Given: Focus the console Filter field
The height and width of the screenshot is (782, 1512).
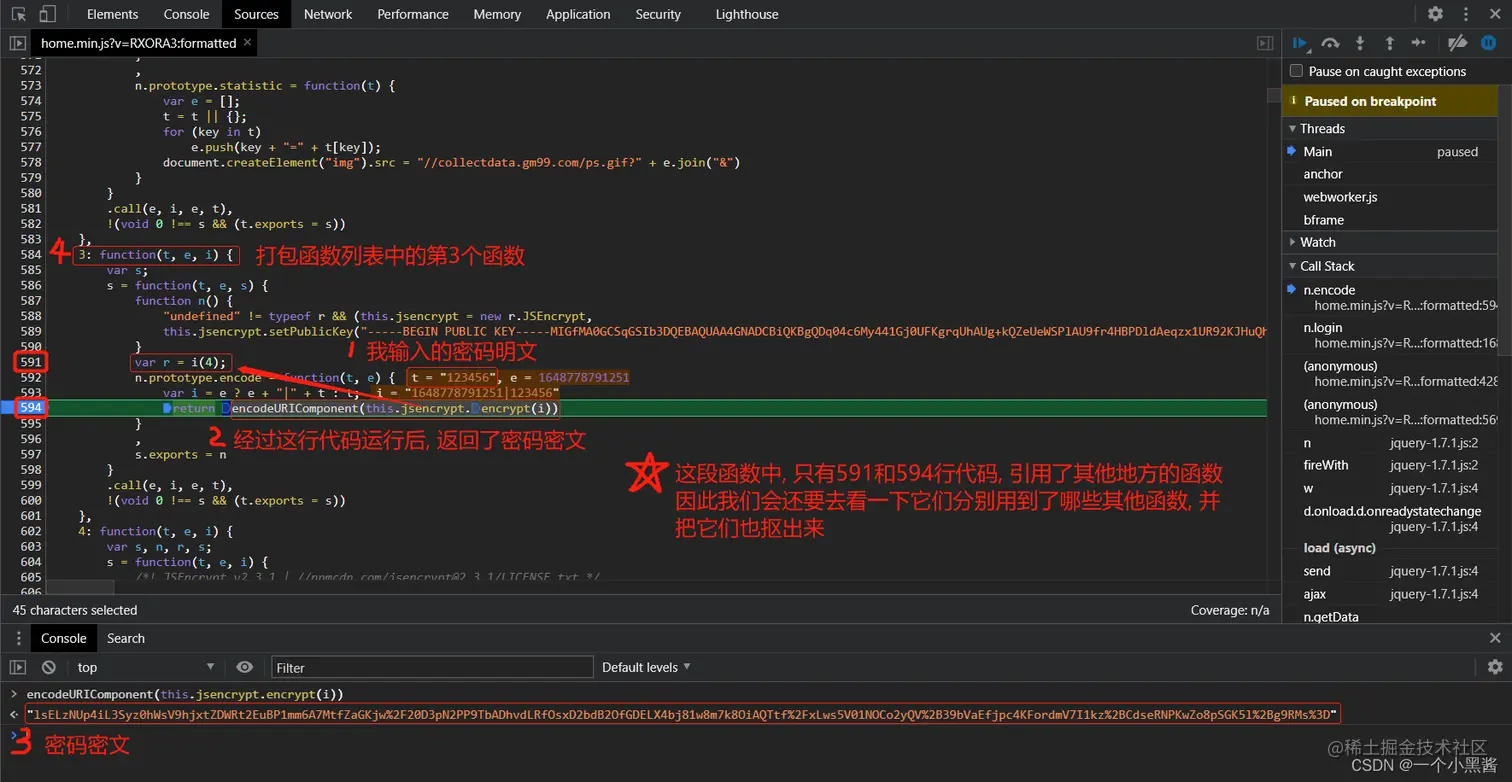Looking at the screenshot, I should pyautogui.click(x=432, y=667).
